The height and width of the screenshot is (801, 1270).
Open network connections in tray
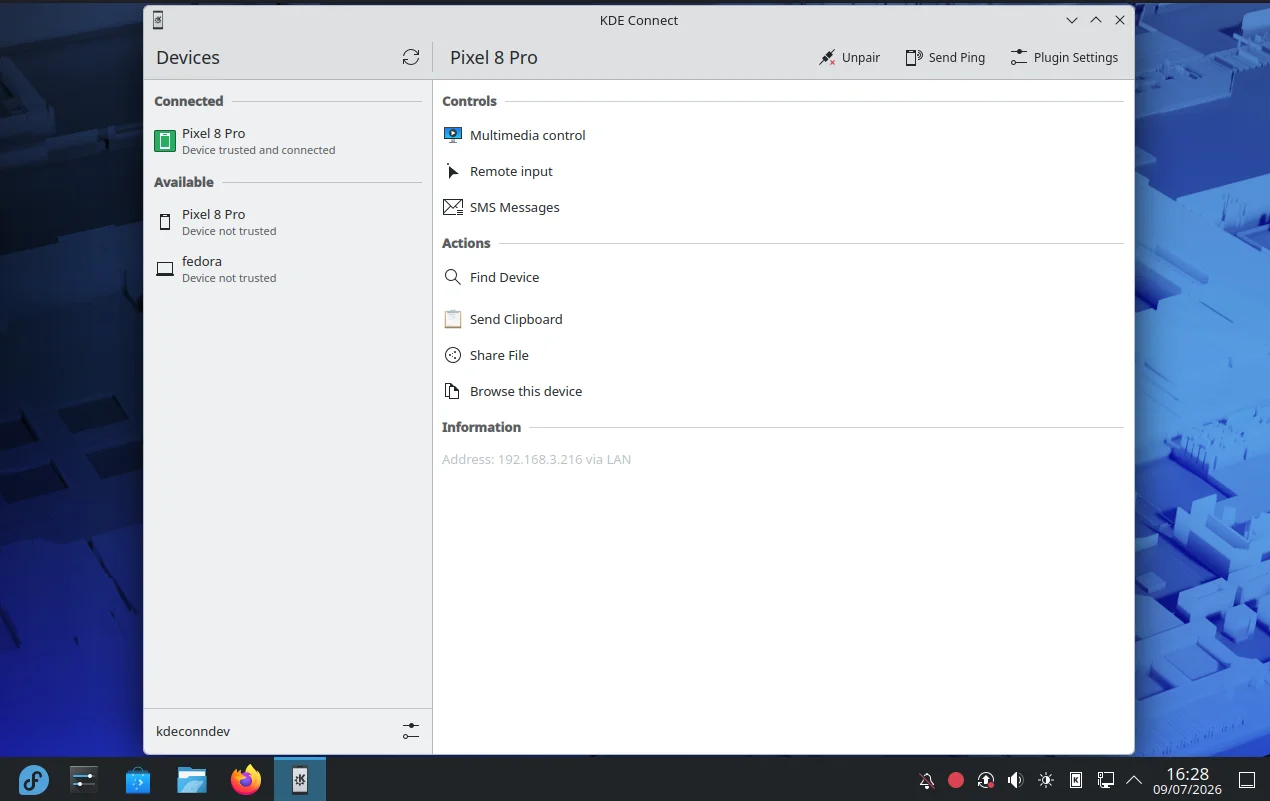tap(1106, 780)
